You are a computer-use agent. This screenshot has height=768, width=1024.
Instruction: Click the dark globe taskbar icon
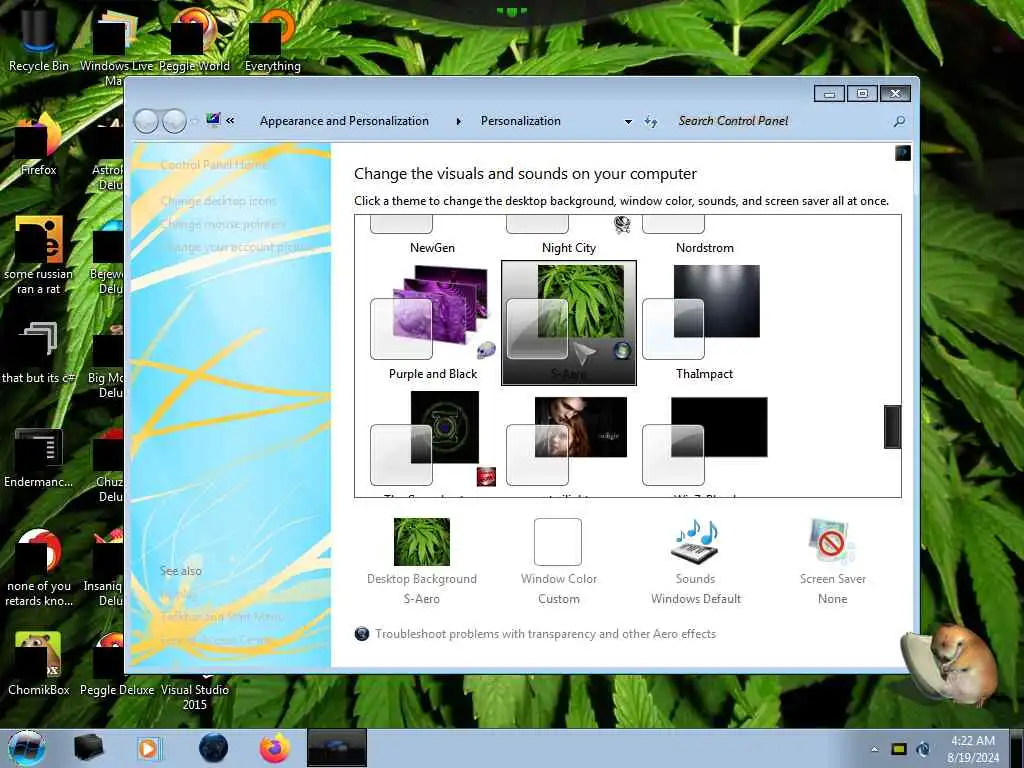click(x=213, y=748)
